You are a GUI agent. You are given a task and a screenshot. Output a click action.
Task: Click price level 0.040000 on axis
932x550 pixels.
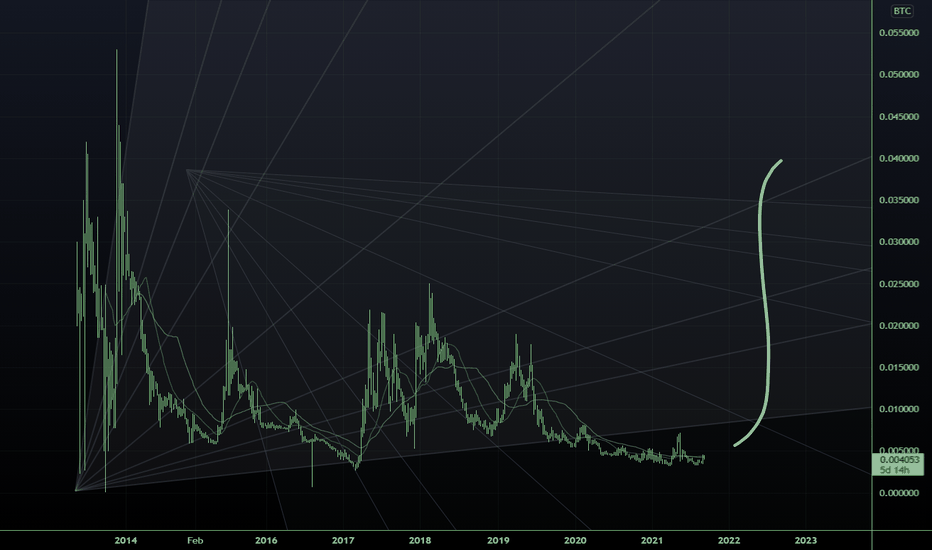pyautogui.click(x=899, y=158)
